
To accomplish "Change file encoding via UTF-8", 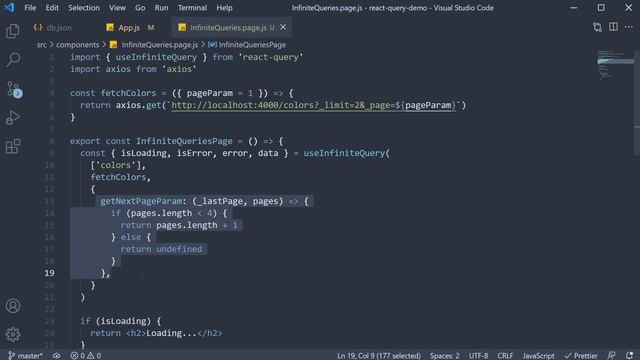I will click(x=478, y=356).
